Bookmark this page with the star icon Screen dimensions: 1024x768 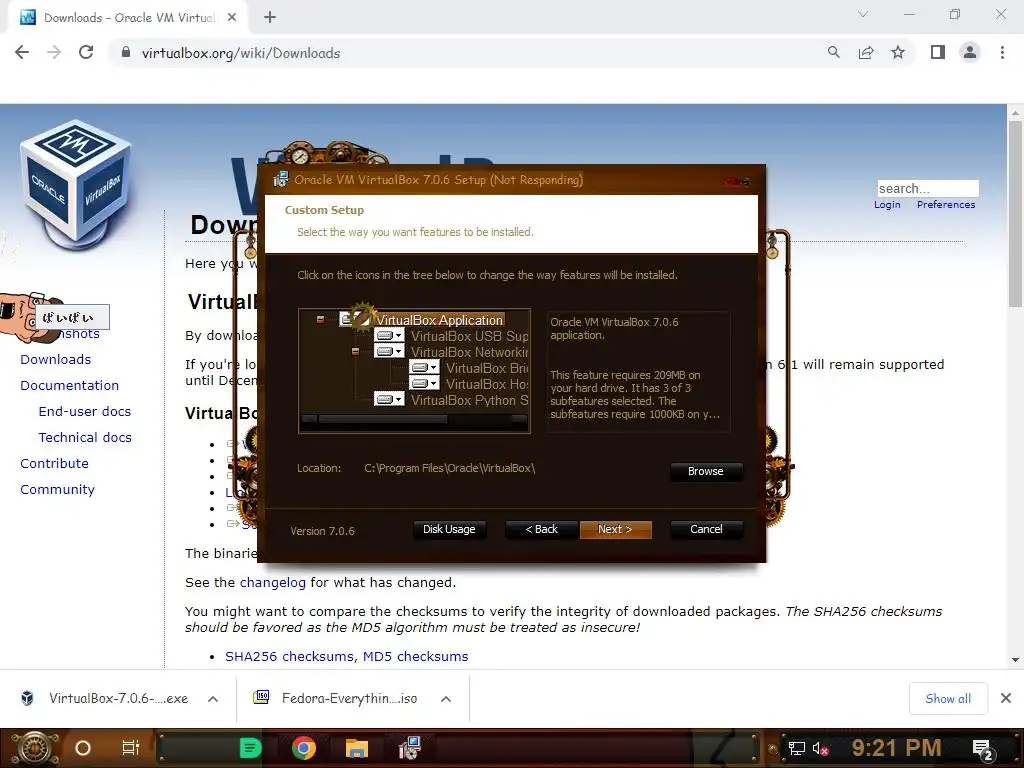[898, 53]
